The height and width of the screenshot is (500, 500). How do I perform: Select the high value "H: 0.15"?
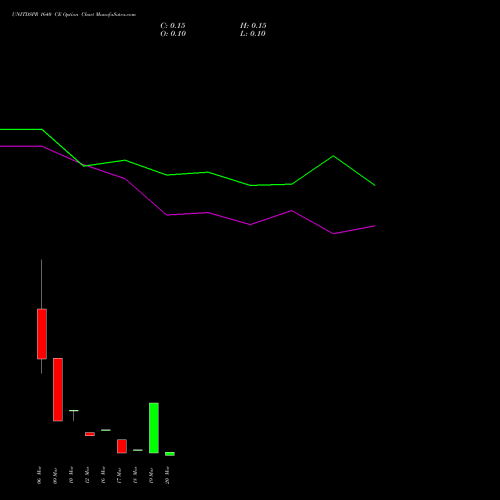(x=253, y=26)
